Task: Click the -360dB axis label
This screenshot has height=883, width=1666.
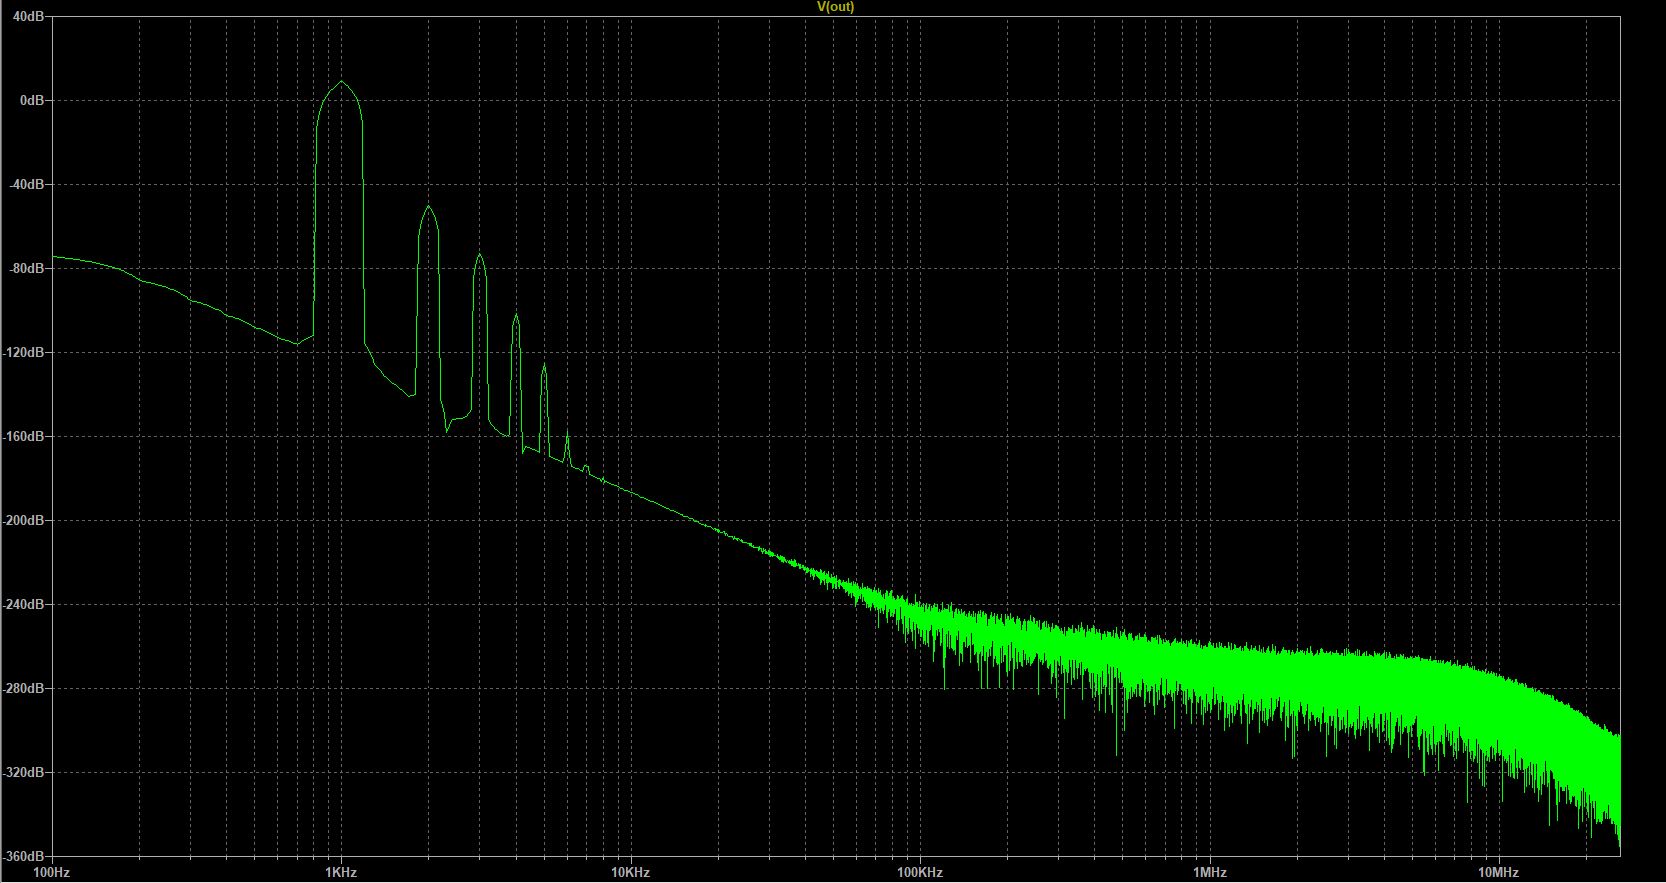Action: pyautogui.click(x=25, y=857)
